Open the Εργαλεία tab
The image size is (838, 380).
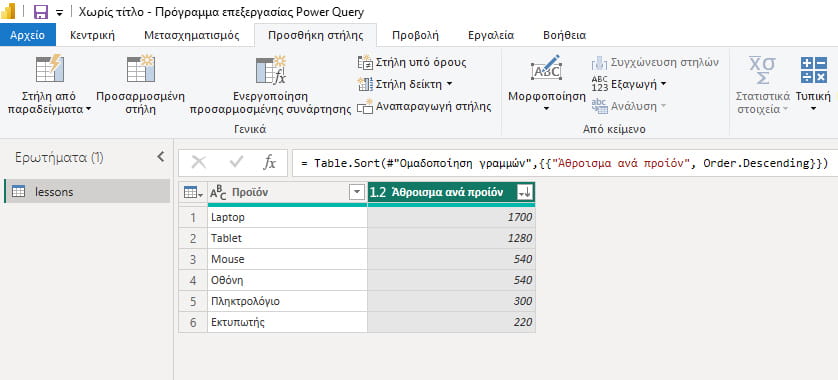(491, 36)
